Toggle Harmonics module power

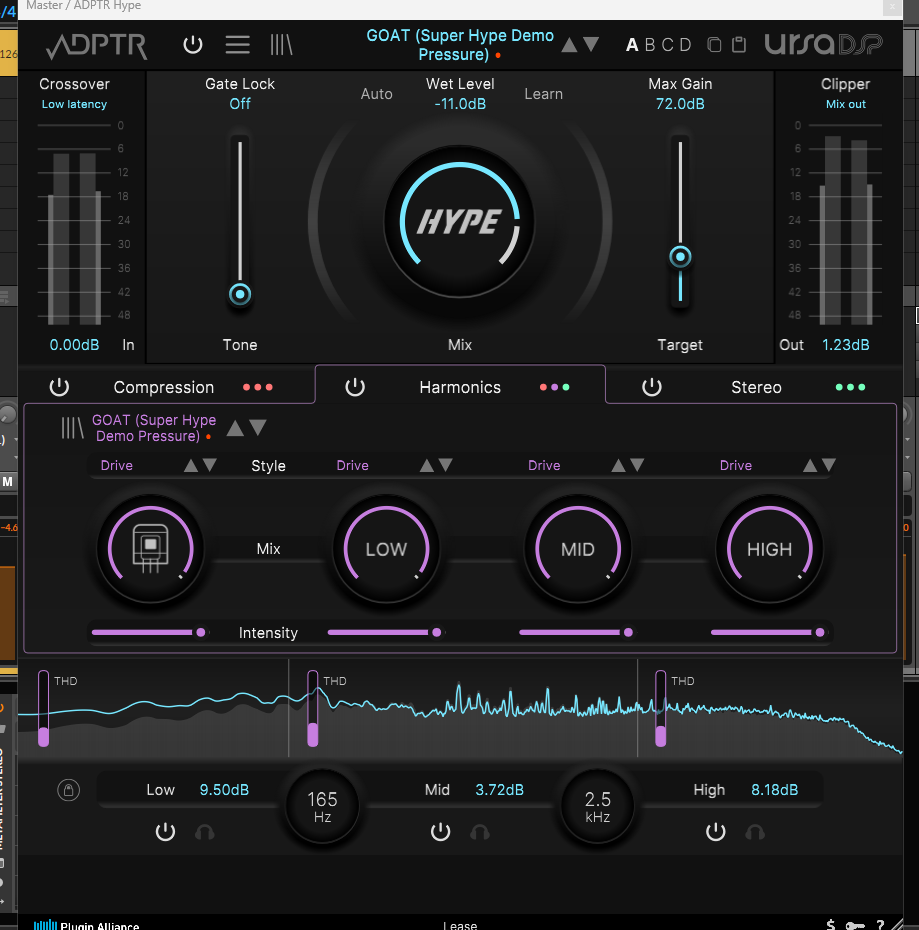click(355, 387)
